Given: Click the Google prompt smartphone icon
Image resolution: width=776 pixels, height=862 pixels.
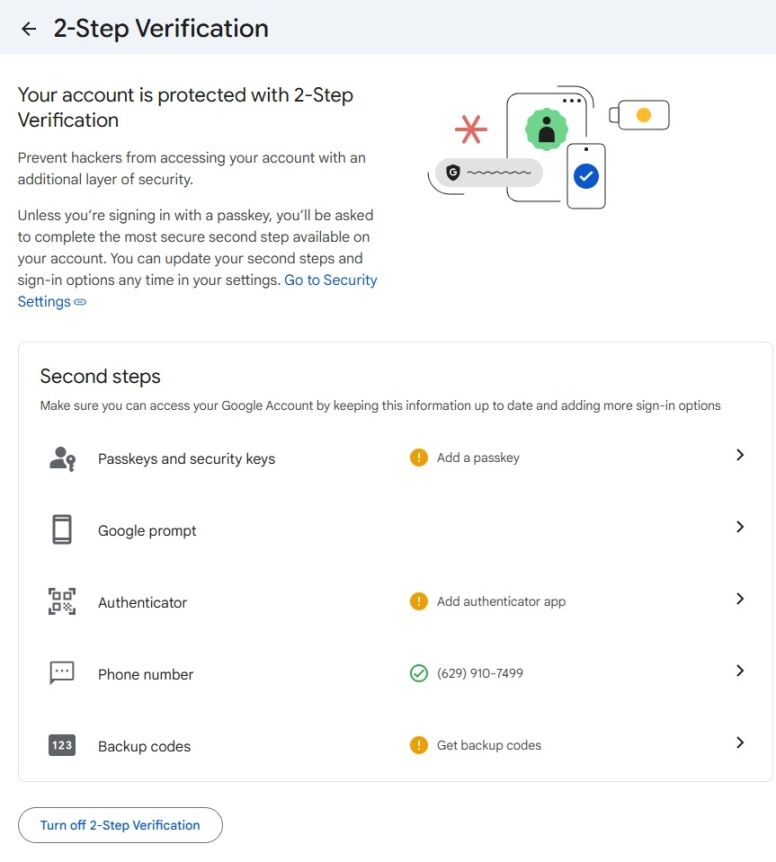Looking at the screenshot, I should [x=63, y=527].
